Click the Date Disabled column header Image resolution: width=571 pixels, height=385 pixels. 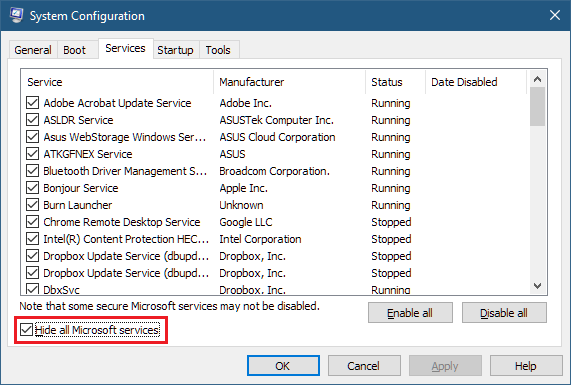click(x=476, y=82)
